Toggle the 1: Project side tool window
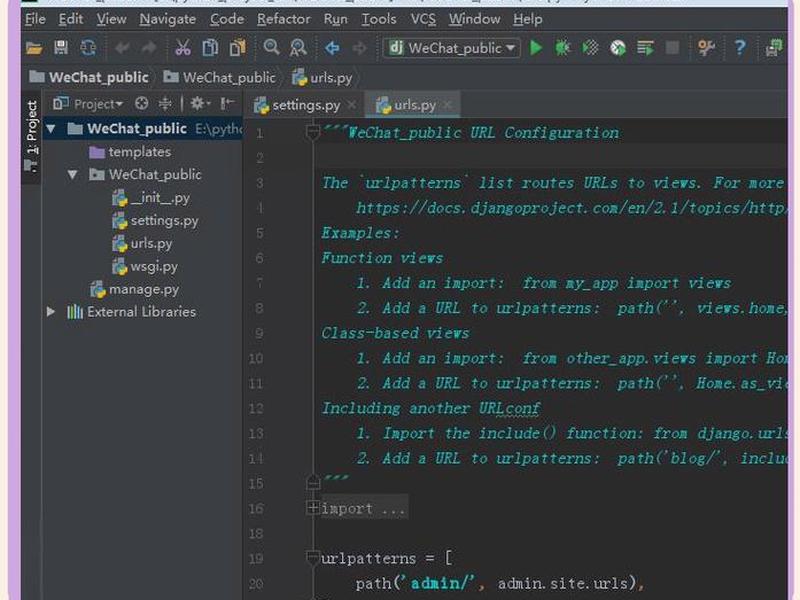Screen dimensions: 800x600 click(32, 135)
